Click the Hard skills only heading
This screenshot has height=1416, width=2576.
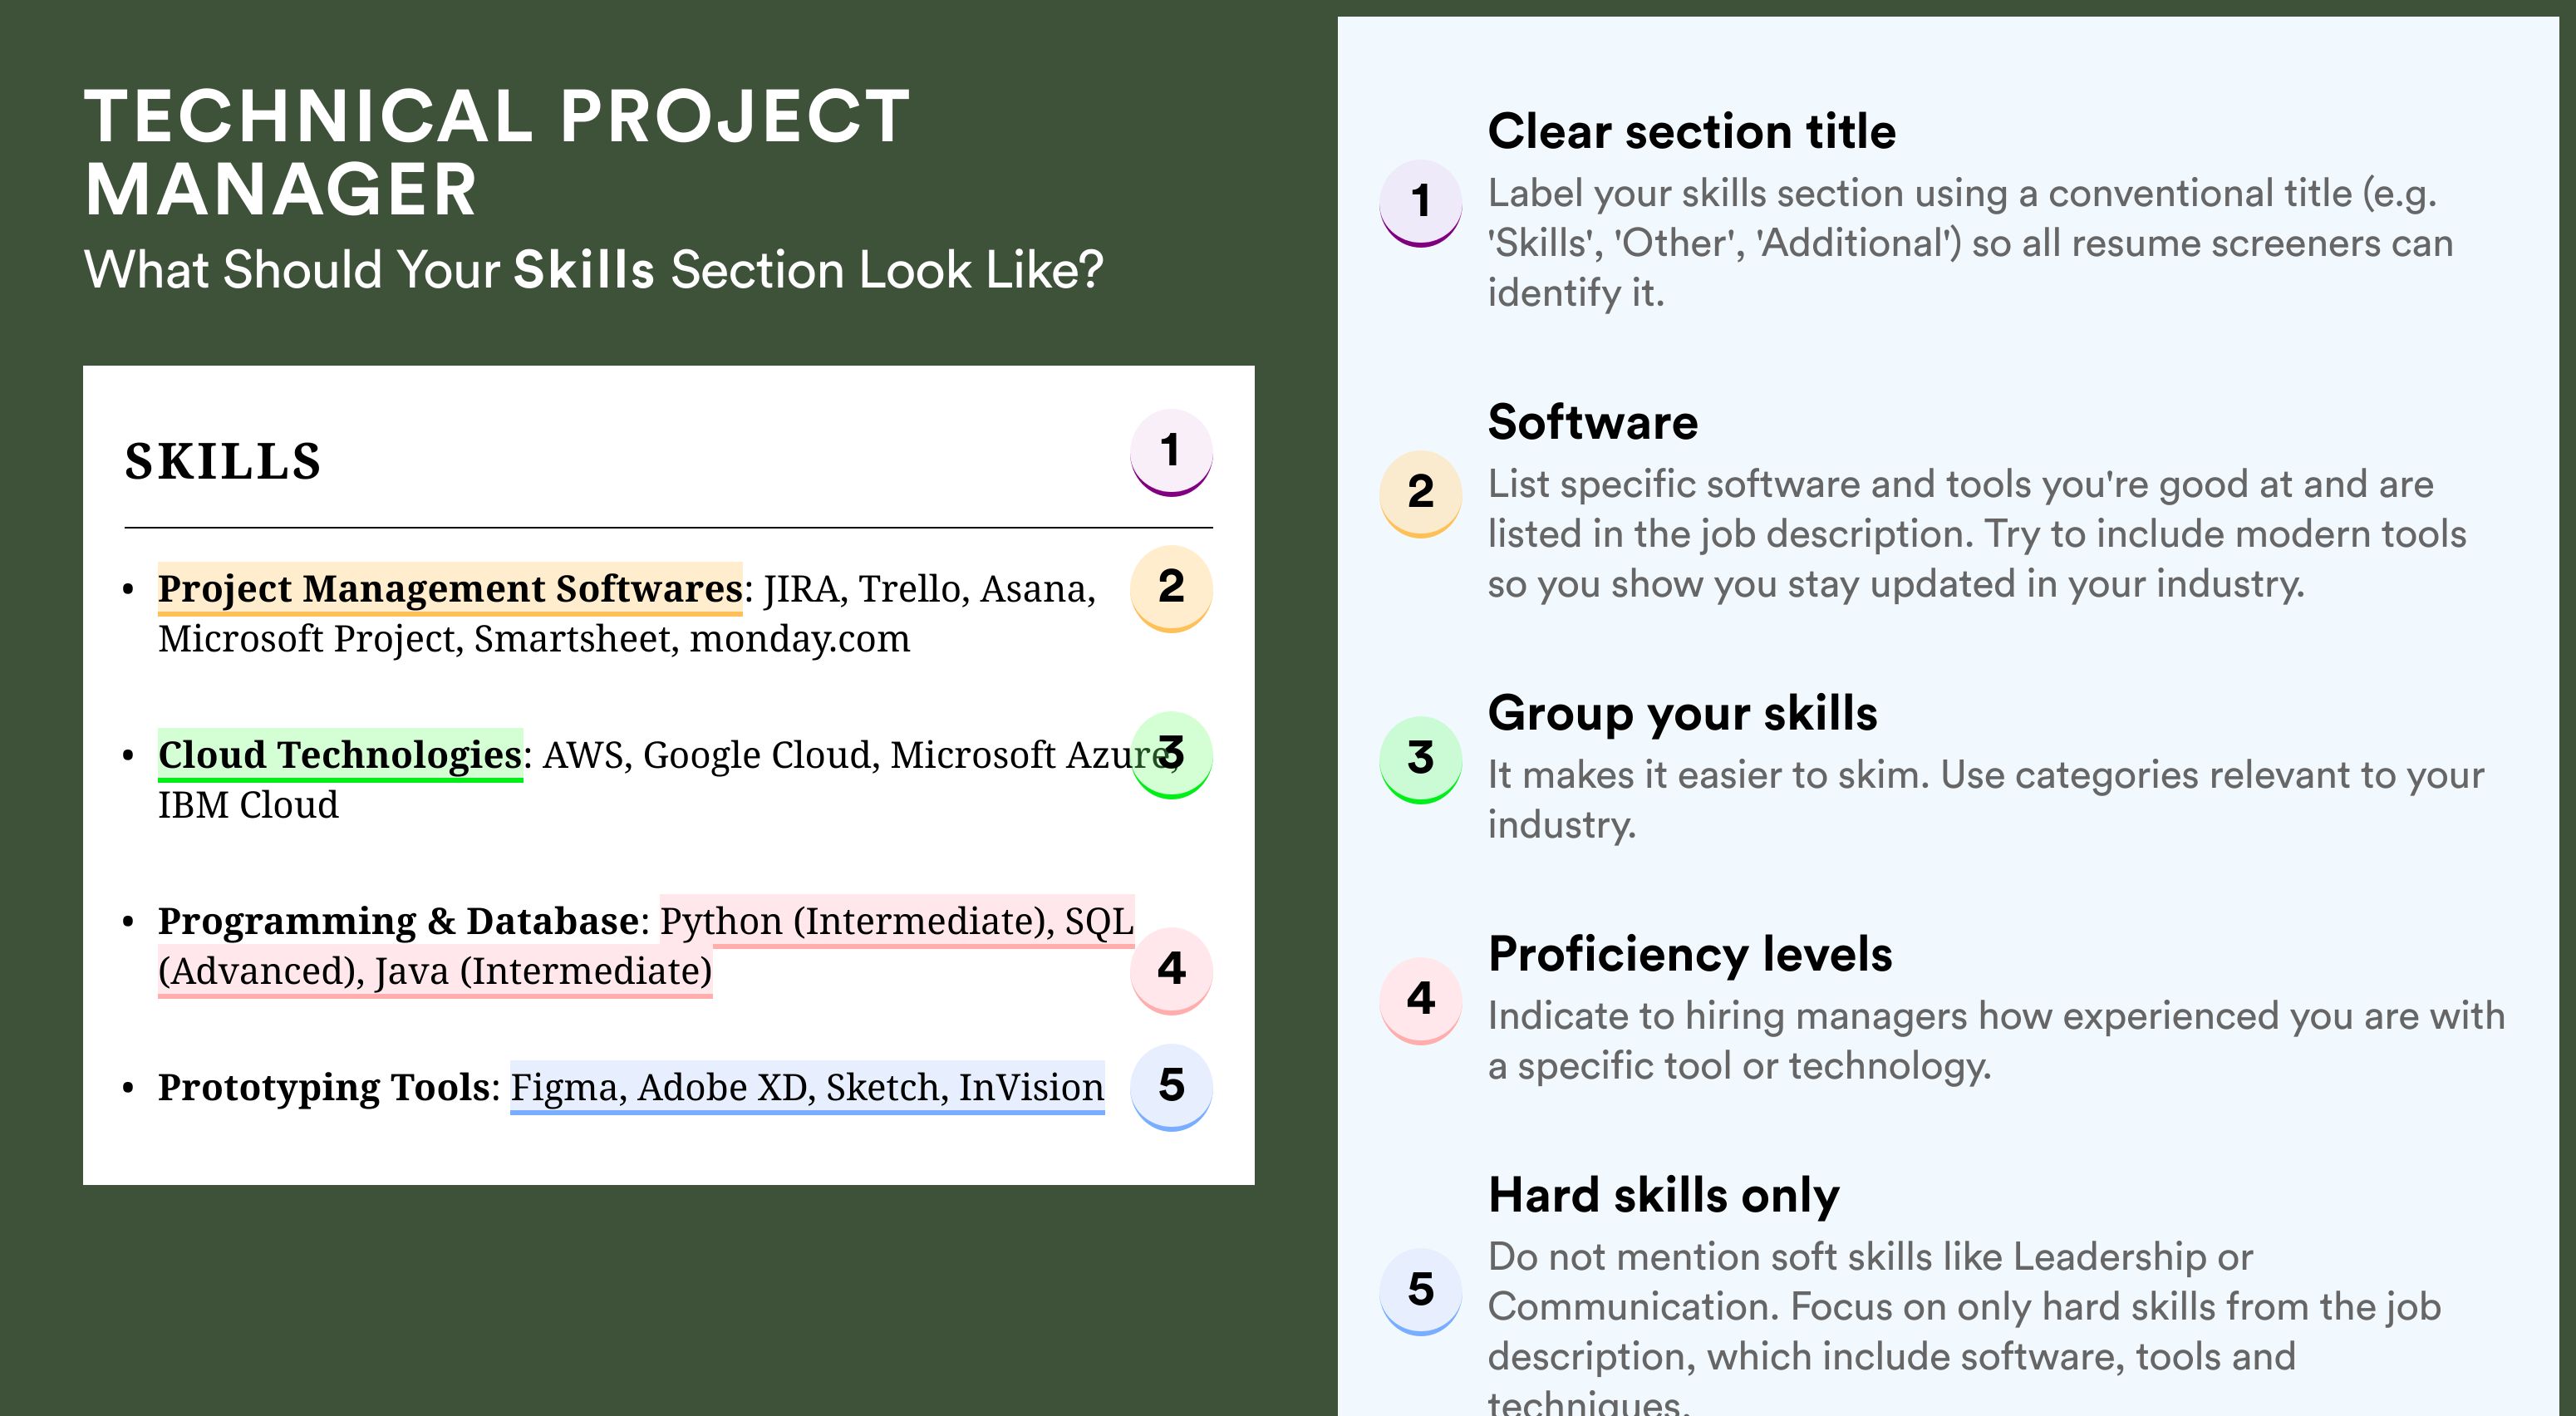click(x=1663, y=1195)
